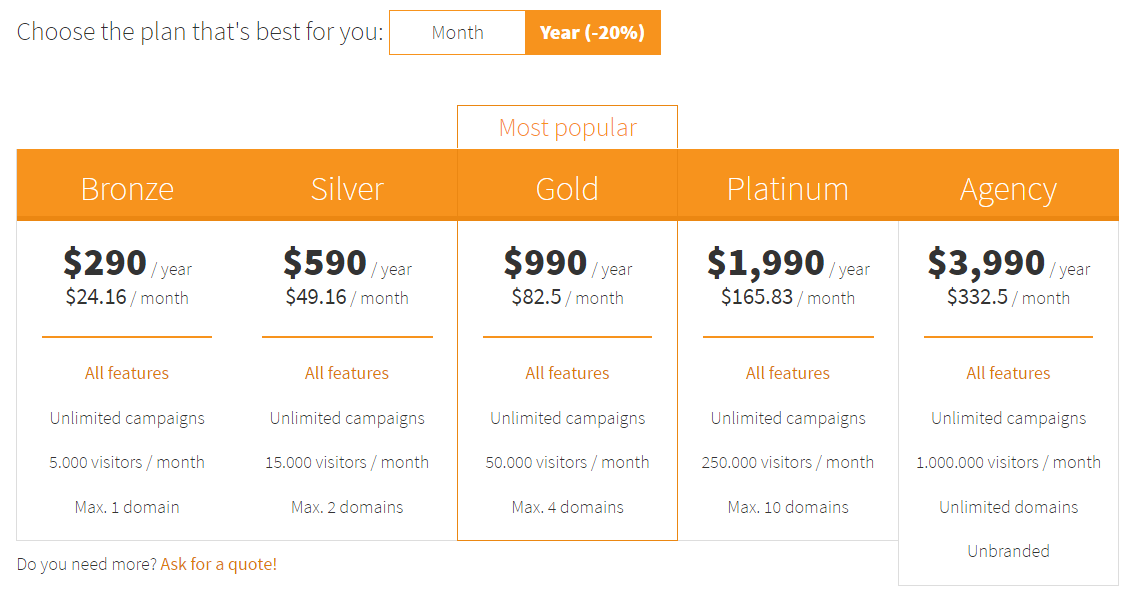Click the $990 / year Gold price

568,263
